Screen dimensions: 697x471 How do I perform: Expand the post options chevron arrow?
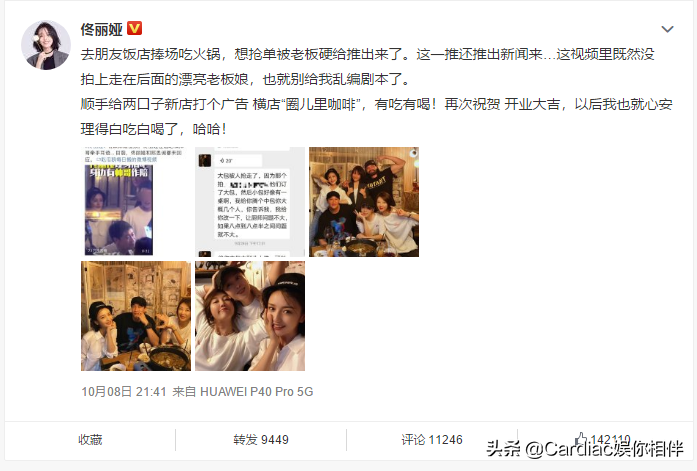[x=667, y=29]
